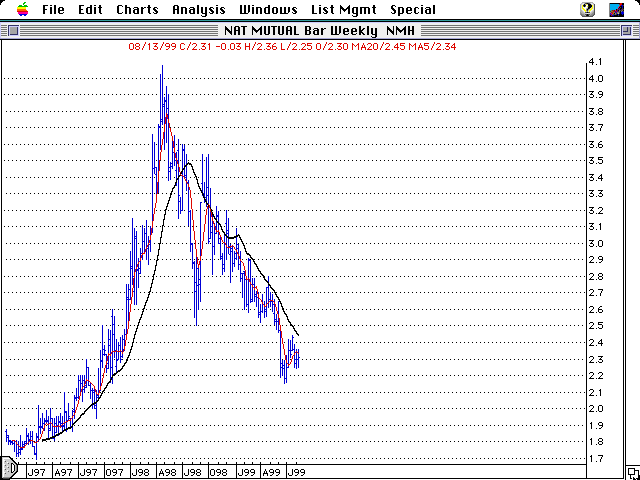This screenshot has width=640, height=480.
Task: Close the NAT MUTUAL chart window
Action: point(13,31)
